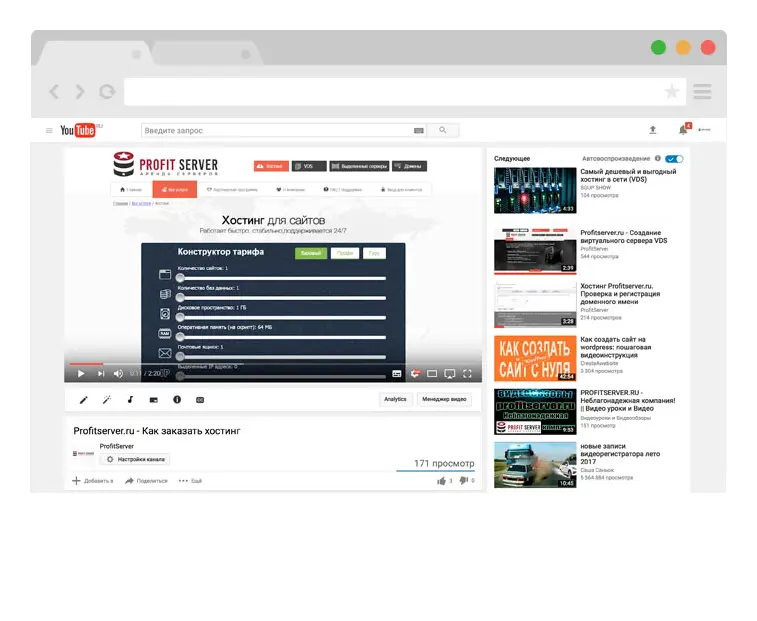Open the audio music note tool

130,400
